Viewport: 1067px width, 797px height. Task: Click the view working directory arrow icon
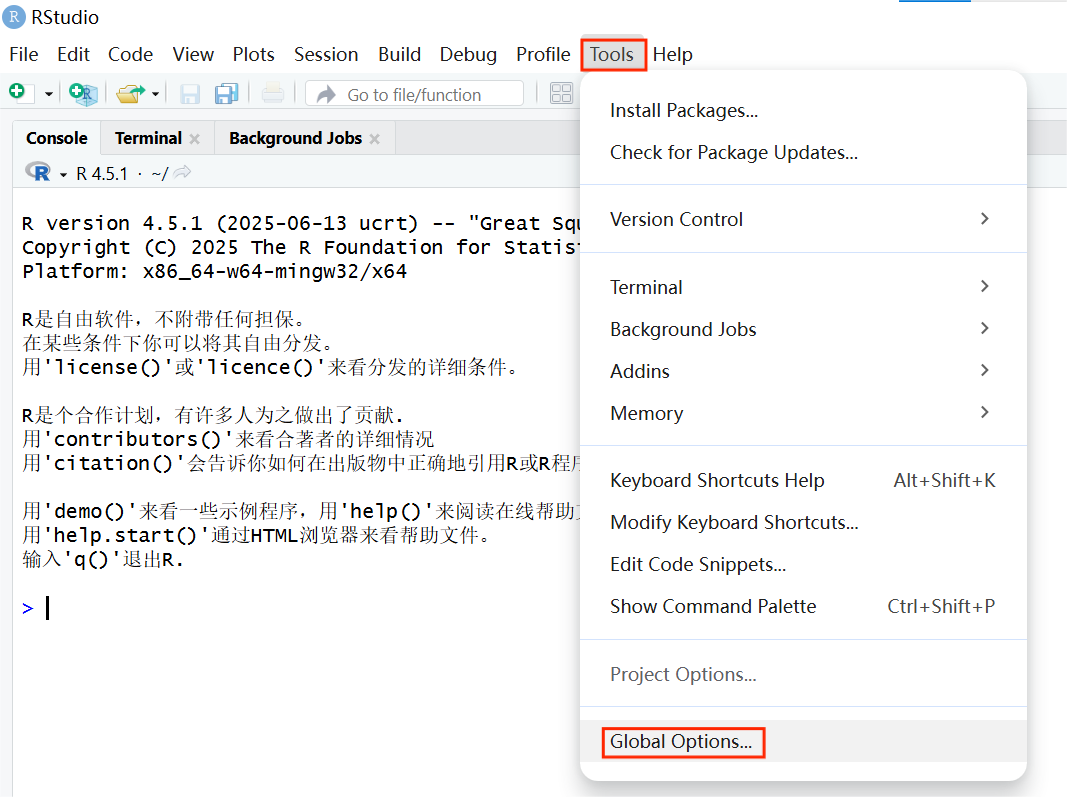[x=182, y=173]
